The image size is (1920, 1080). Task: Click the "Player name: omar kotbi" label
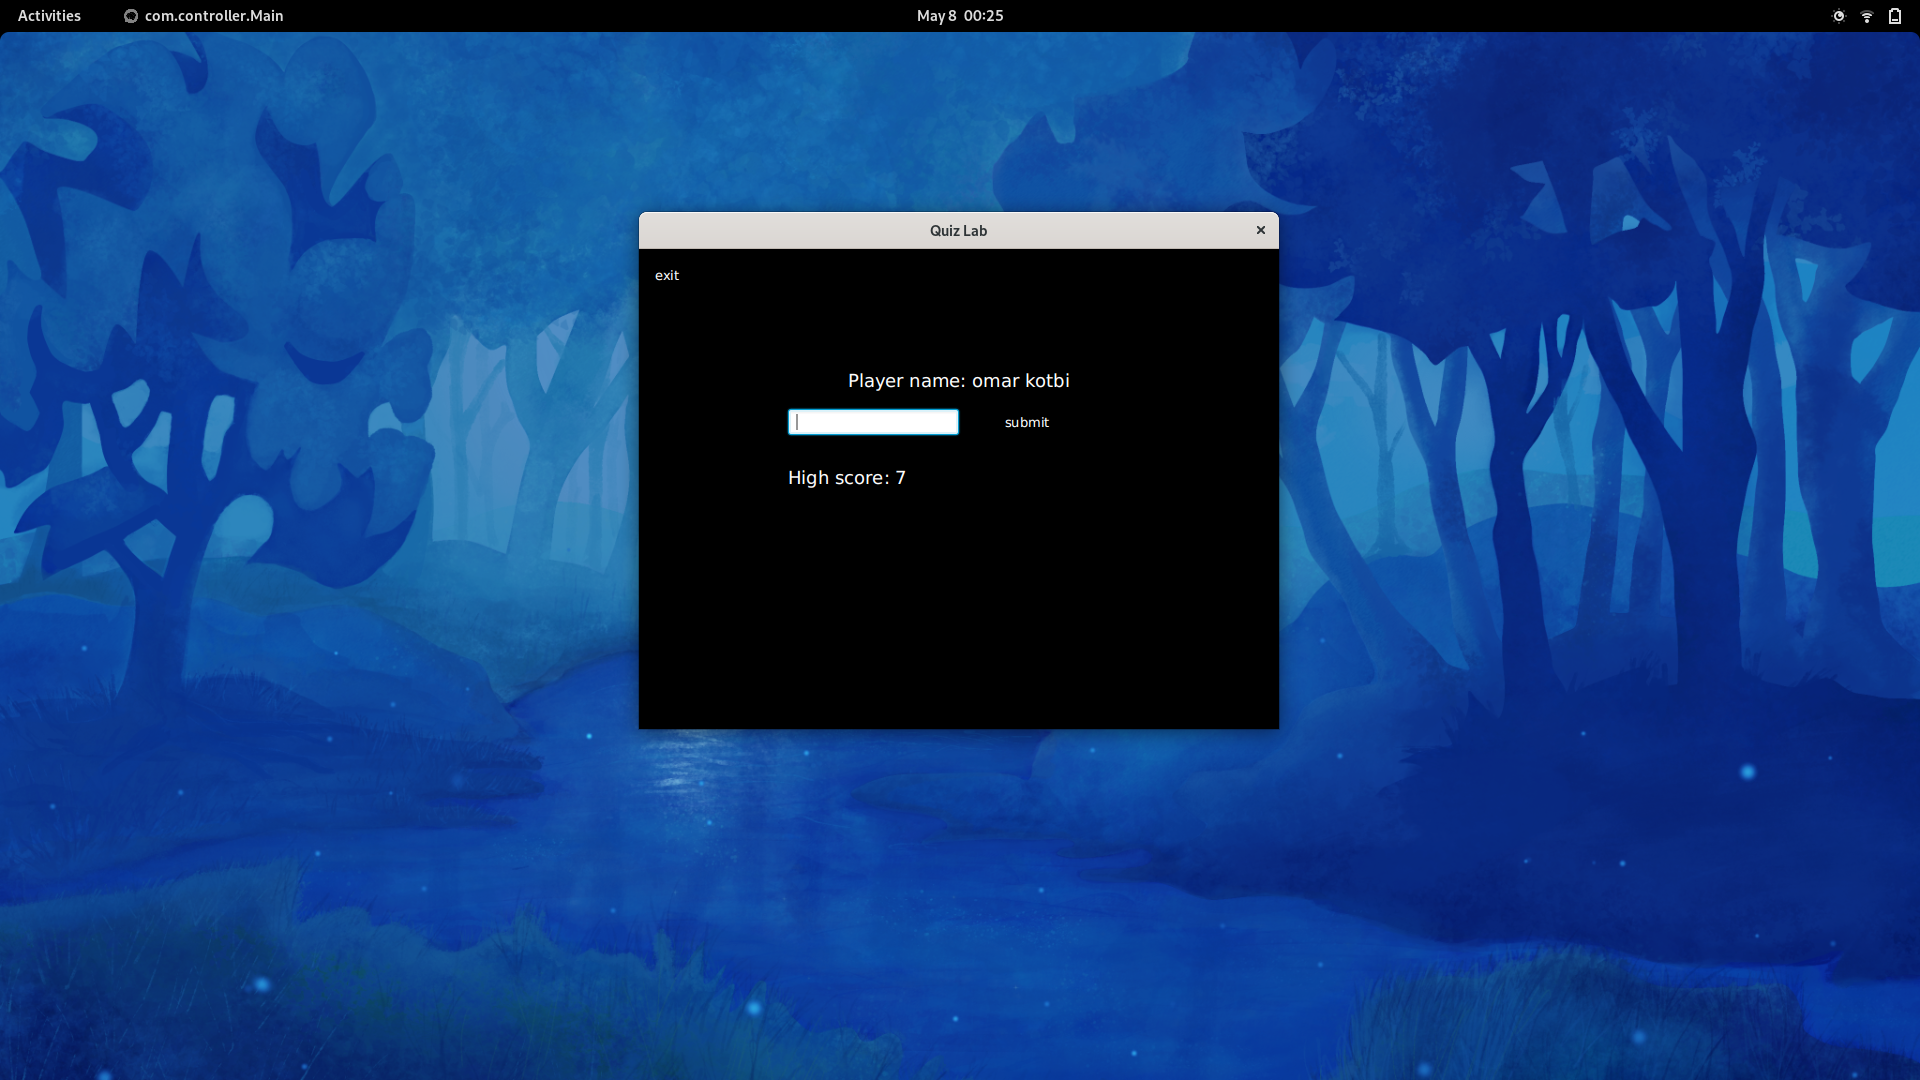coord(958,381)
